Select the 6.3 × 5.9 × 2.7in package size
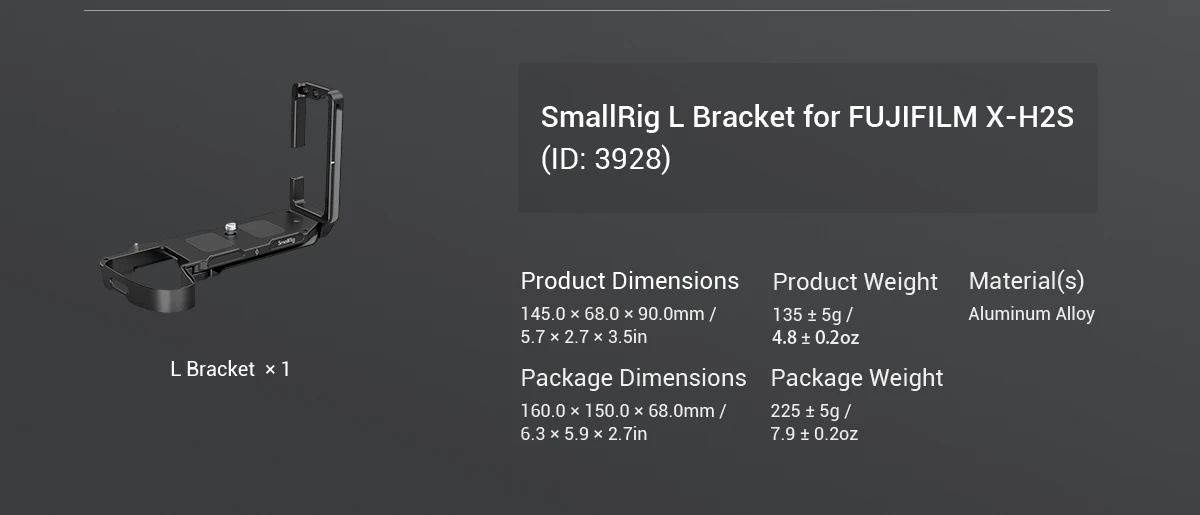The width and height of the screenshot is (1200, 515). [x=583, y=434]
